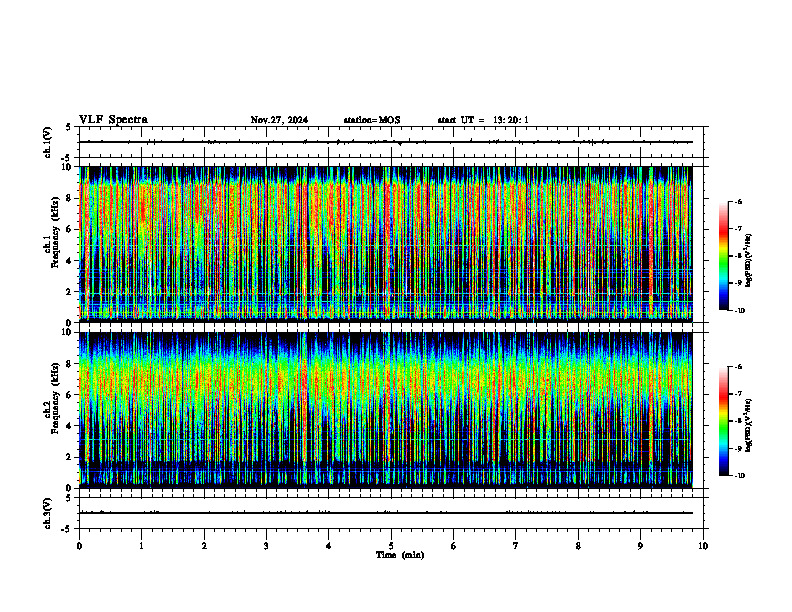Select the ch.2 color bar log(PSD) label
792x612 pixels.
click(x=749, y=425)
